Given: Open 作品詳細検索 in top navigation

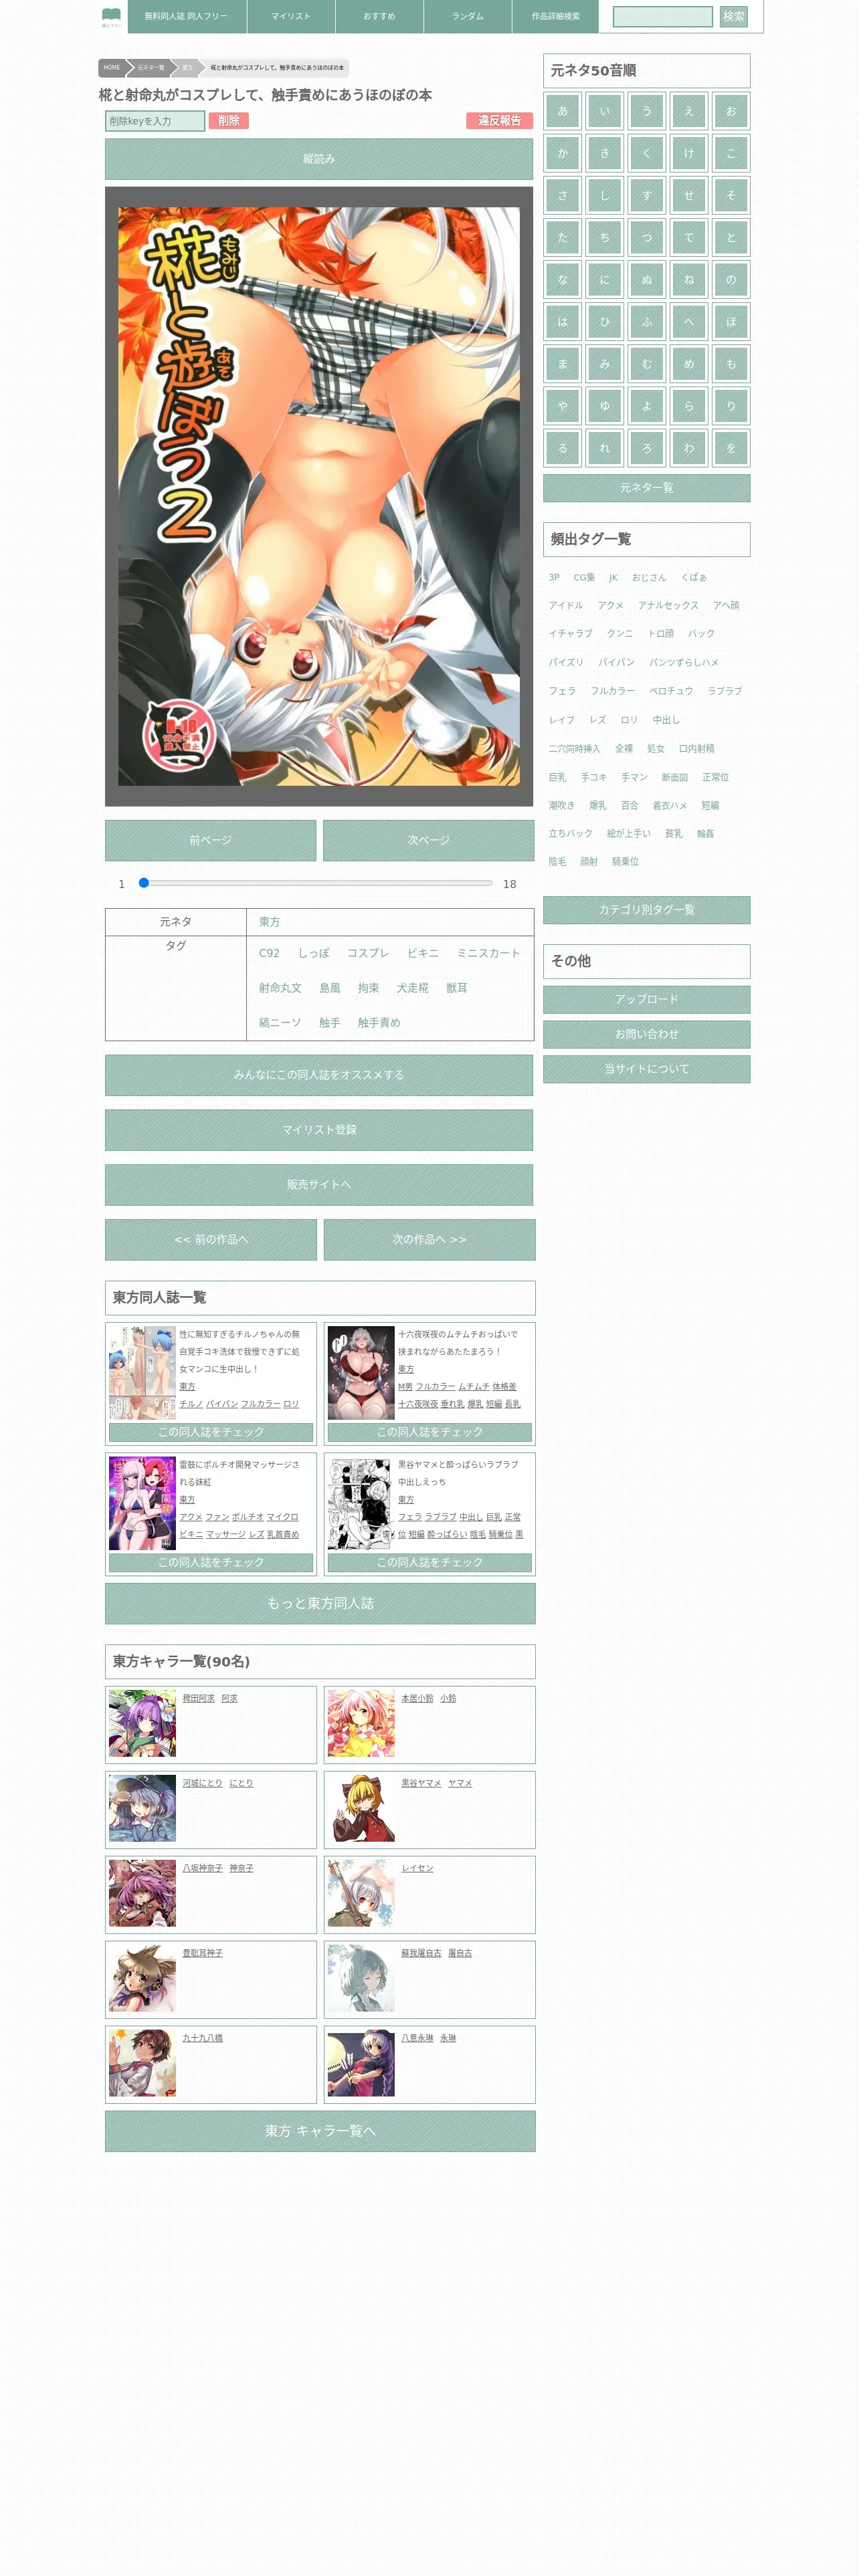Looking at the screenshot, I should pos(555,16).
